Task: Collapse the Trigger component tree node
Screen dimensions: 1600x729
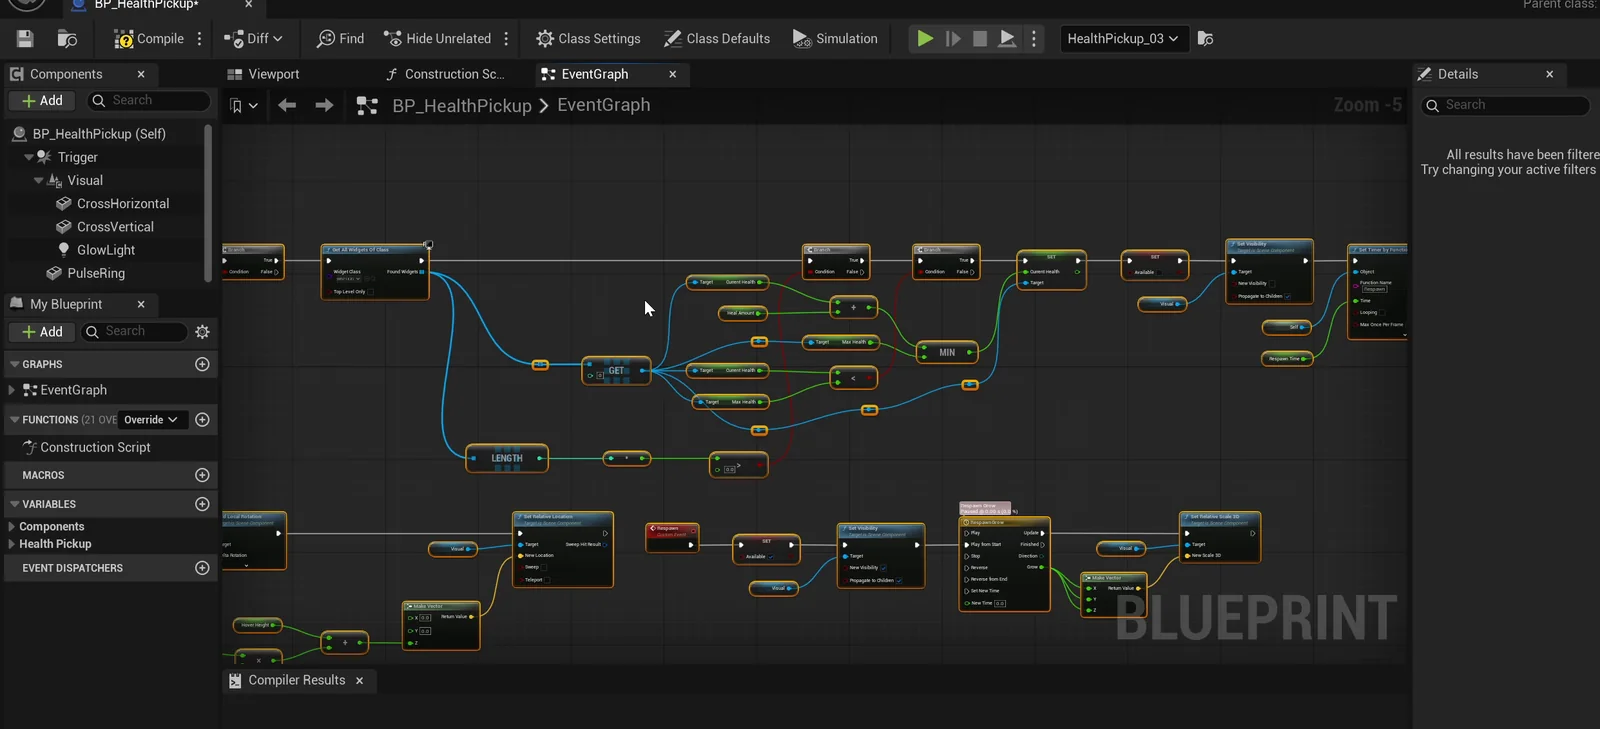Action: [x=29, y=157]
